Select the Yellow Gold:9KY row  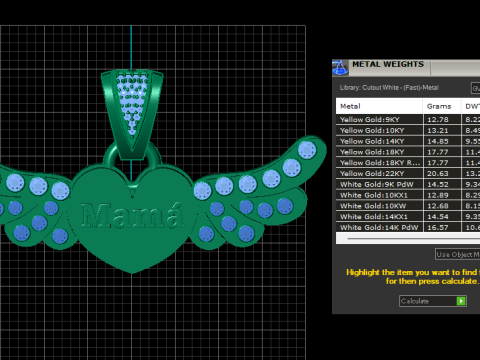(x=408, y=119)
